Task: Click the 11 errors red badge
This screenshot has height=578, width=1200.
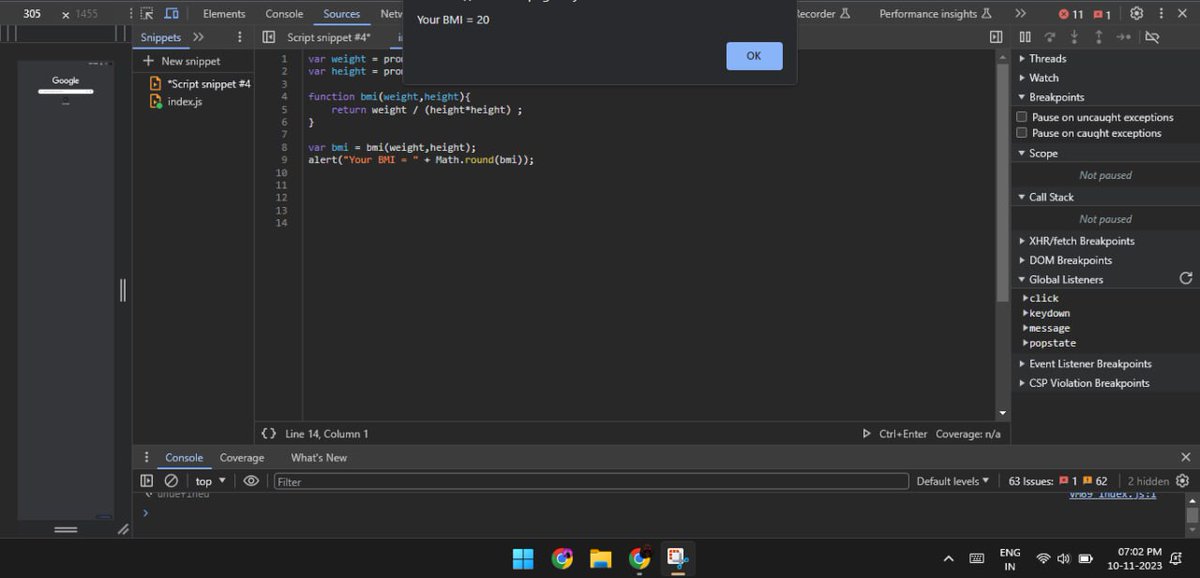Action: [1071, 14]
